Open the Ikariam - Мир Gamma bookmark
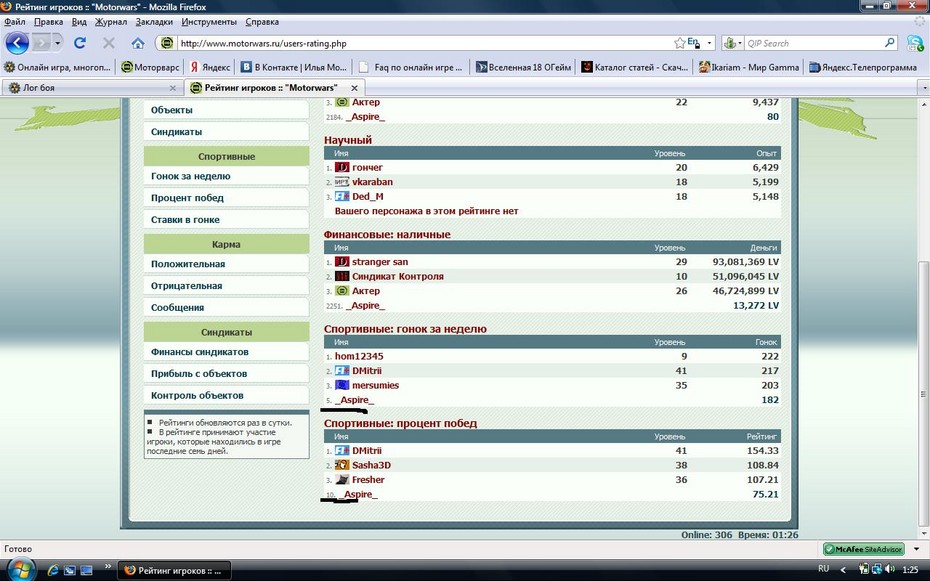This screenshot has height=581, width=930. [749, 67]
